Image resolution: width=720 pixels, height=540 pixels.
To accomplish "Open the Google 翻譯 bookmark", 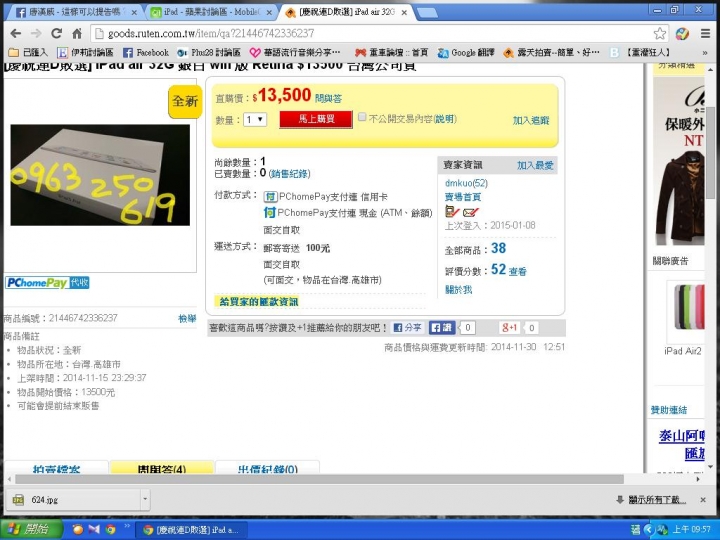I will click(x=466, y=53).
